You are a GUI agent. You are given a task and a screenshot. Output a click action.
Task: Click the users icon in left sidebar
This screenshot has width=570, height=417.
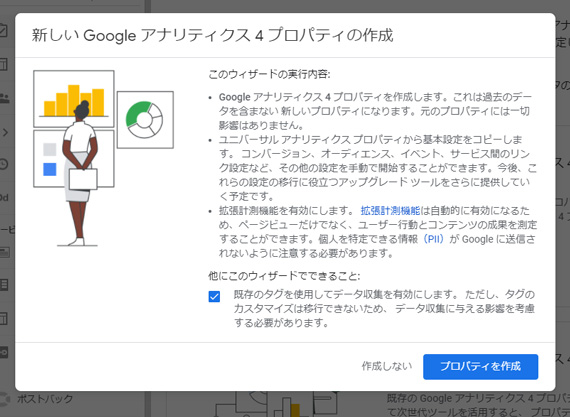pyautogui.click(x=4, y=98)
